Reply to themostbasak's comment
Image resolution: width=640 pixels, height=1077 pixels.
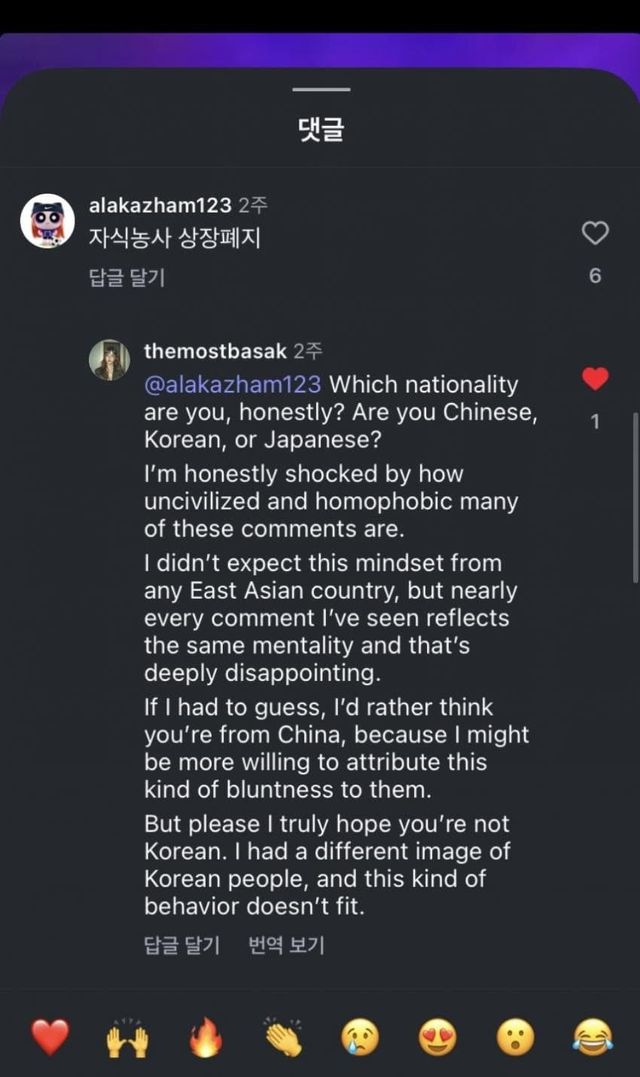pyautogui.click(x=181, y=945)
